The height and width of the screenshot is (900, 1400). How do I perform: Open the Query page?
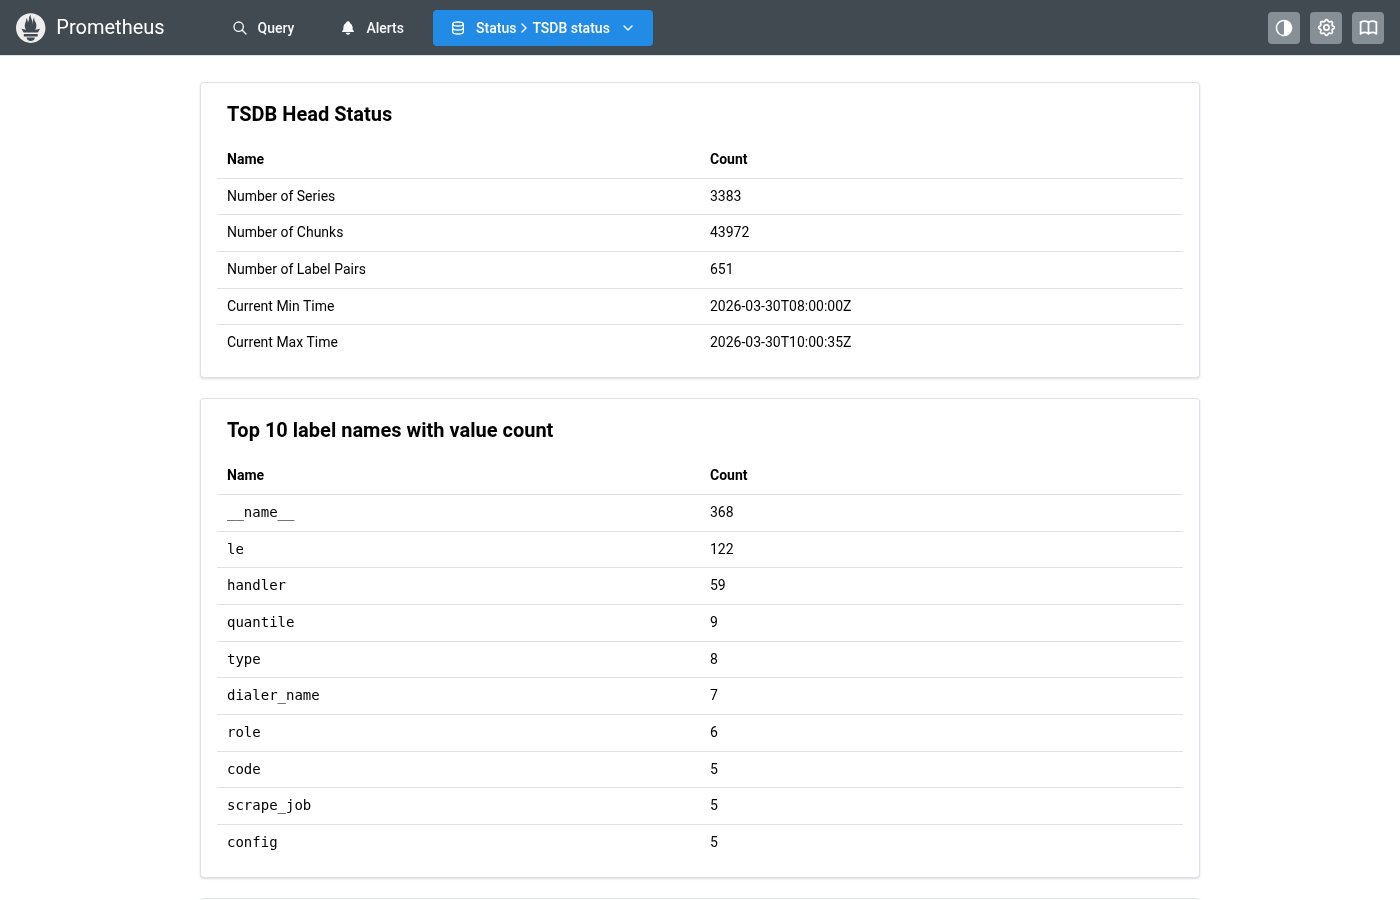point(264,28)
